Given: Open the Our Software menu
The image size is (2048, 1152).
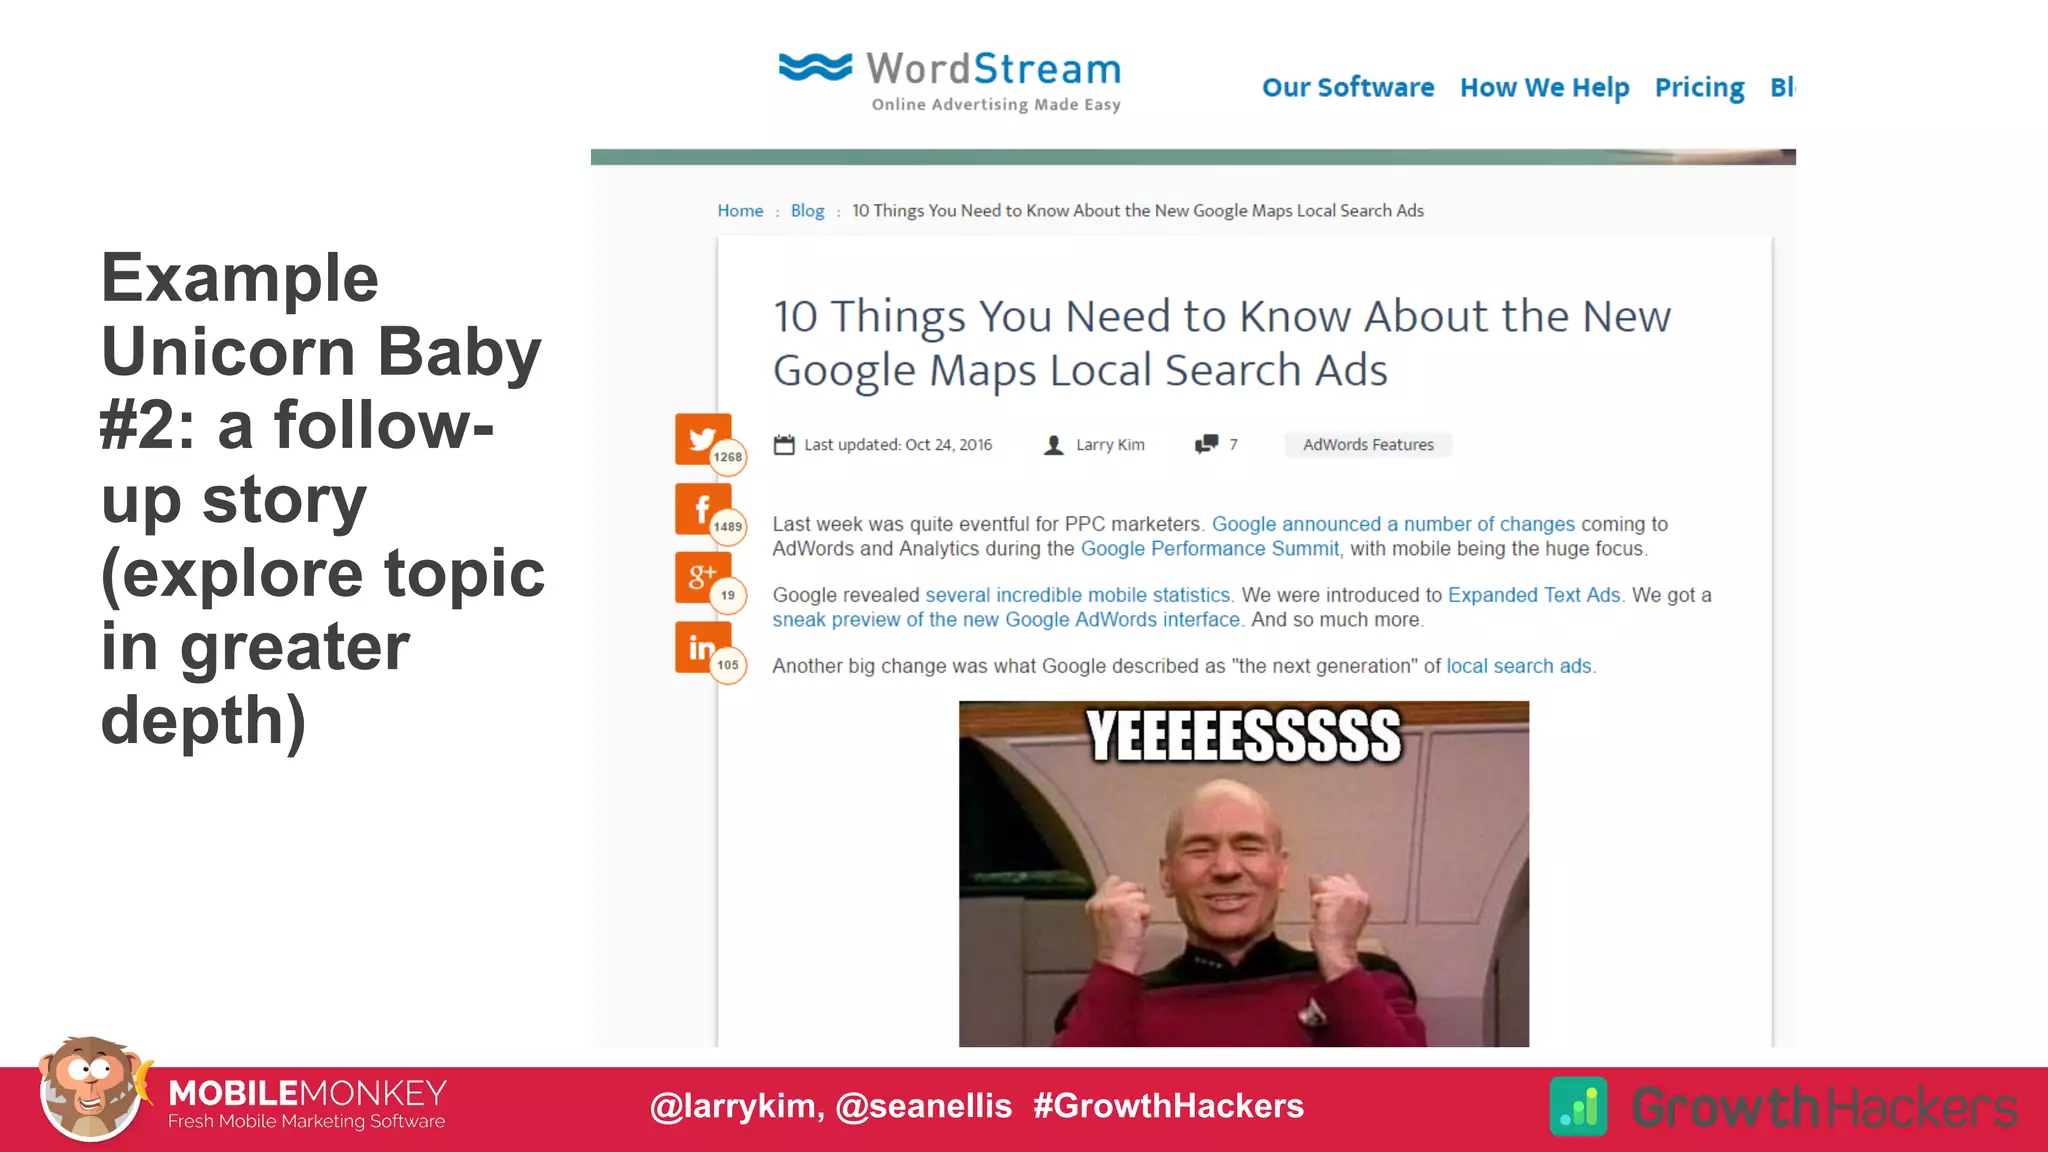Looking at the screenshot, I should [1347, 87].
